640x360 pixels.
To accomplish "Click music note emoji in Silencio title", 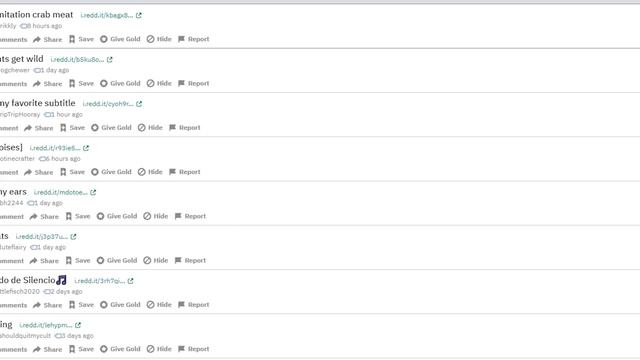I will 61,280.
